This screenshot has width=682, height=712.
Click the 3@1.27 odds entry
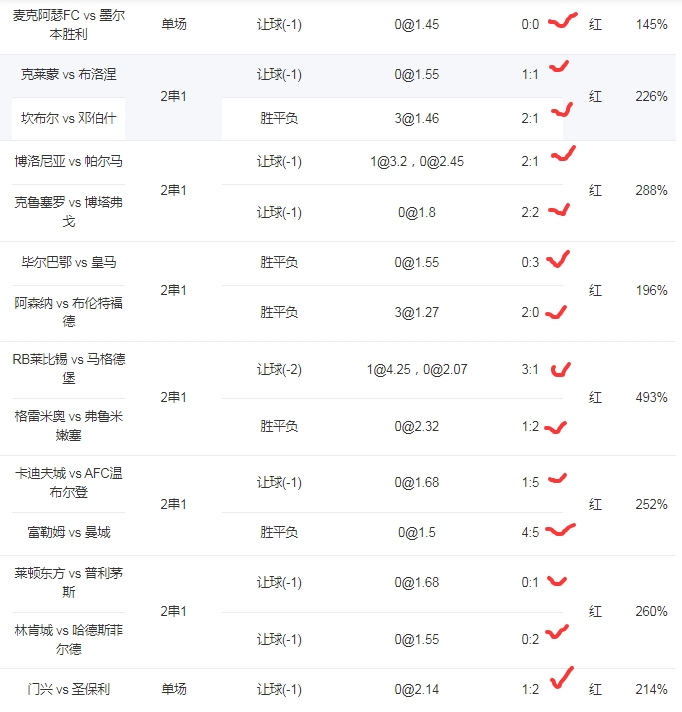click(x=417, y=313)
